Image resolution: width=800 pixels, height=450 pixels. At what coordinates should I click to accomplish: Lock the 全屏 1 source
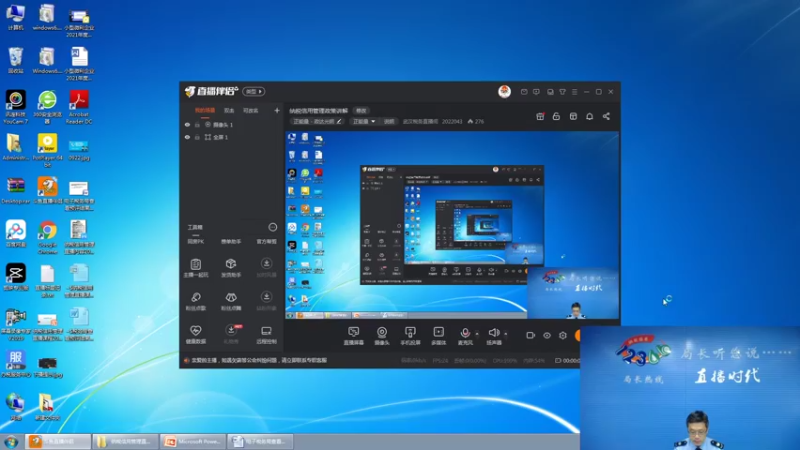tap(197, 137)
